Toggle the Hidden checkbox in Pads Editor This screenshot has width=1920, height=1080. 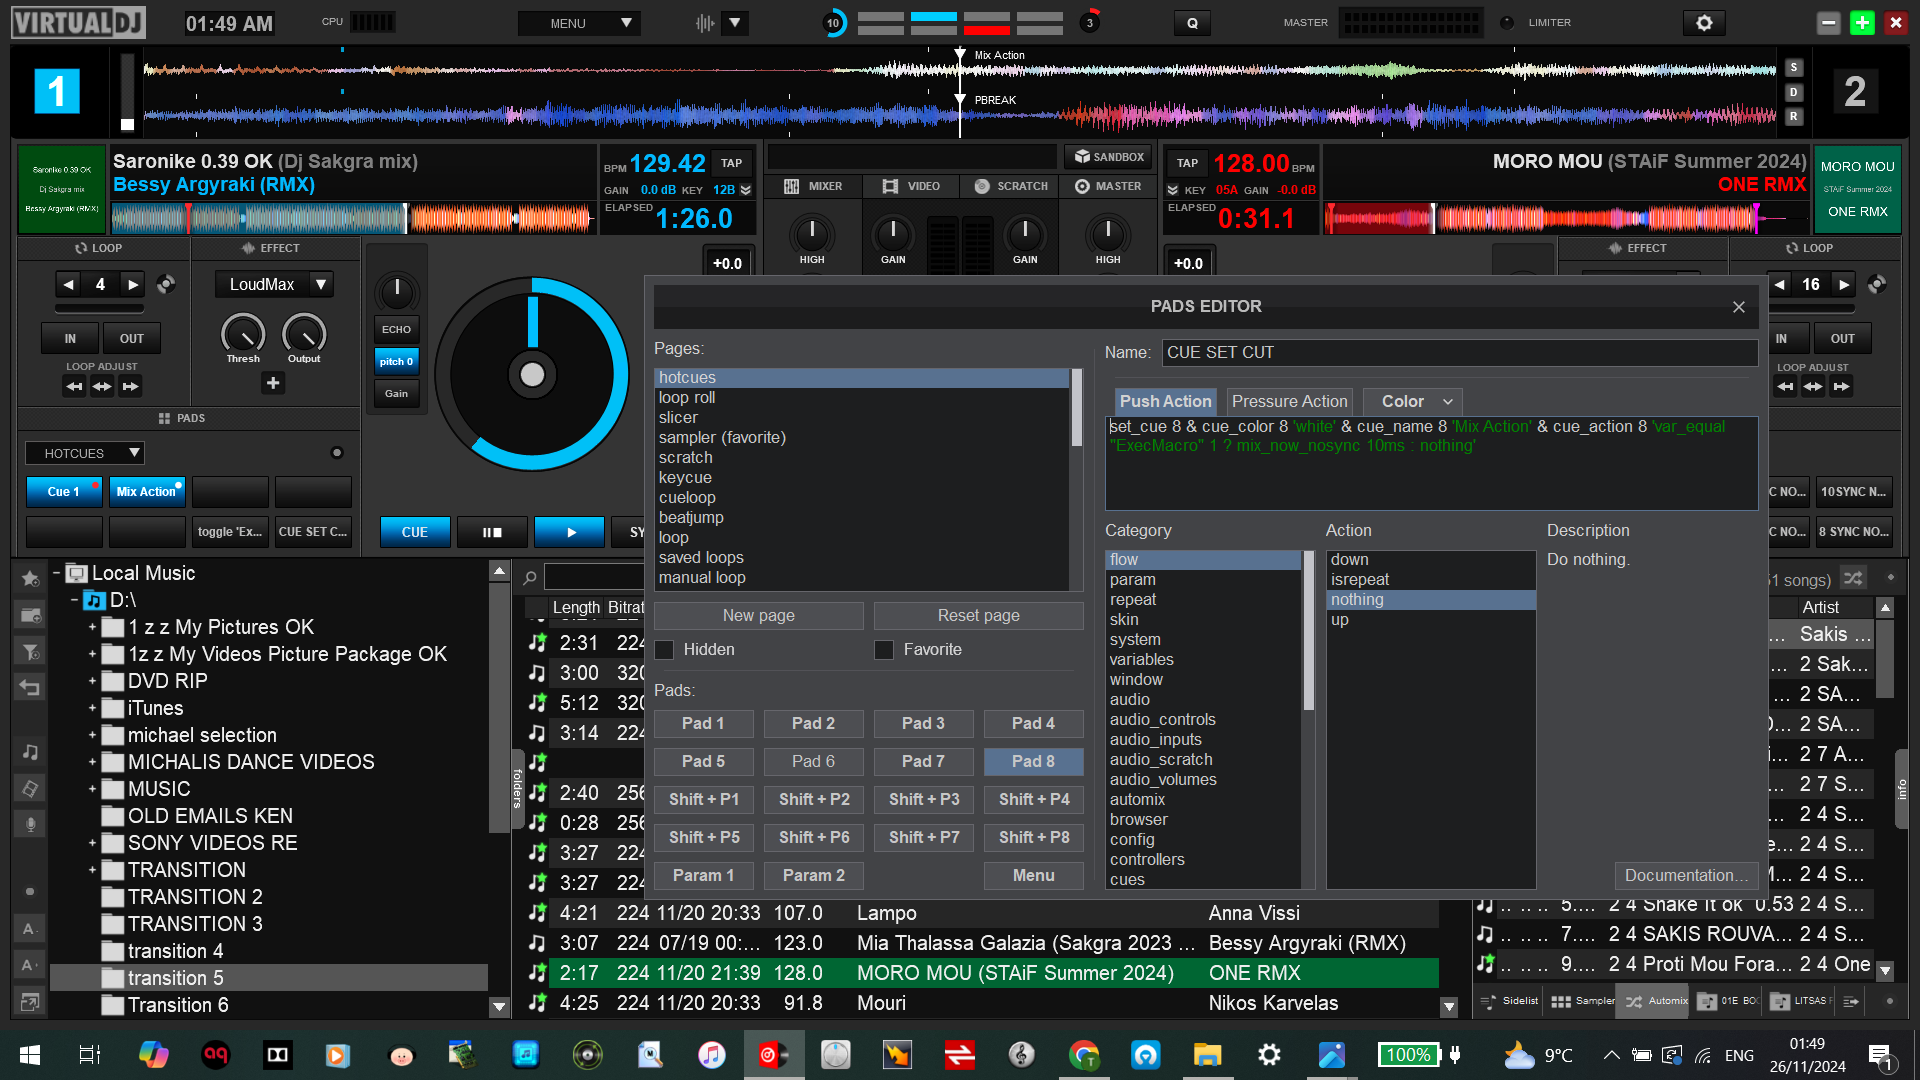click(x=664, y=650)
